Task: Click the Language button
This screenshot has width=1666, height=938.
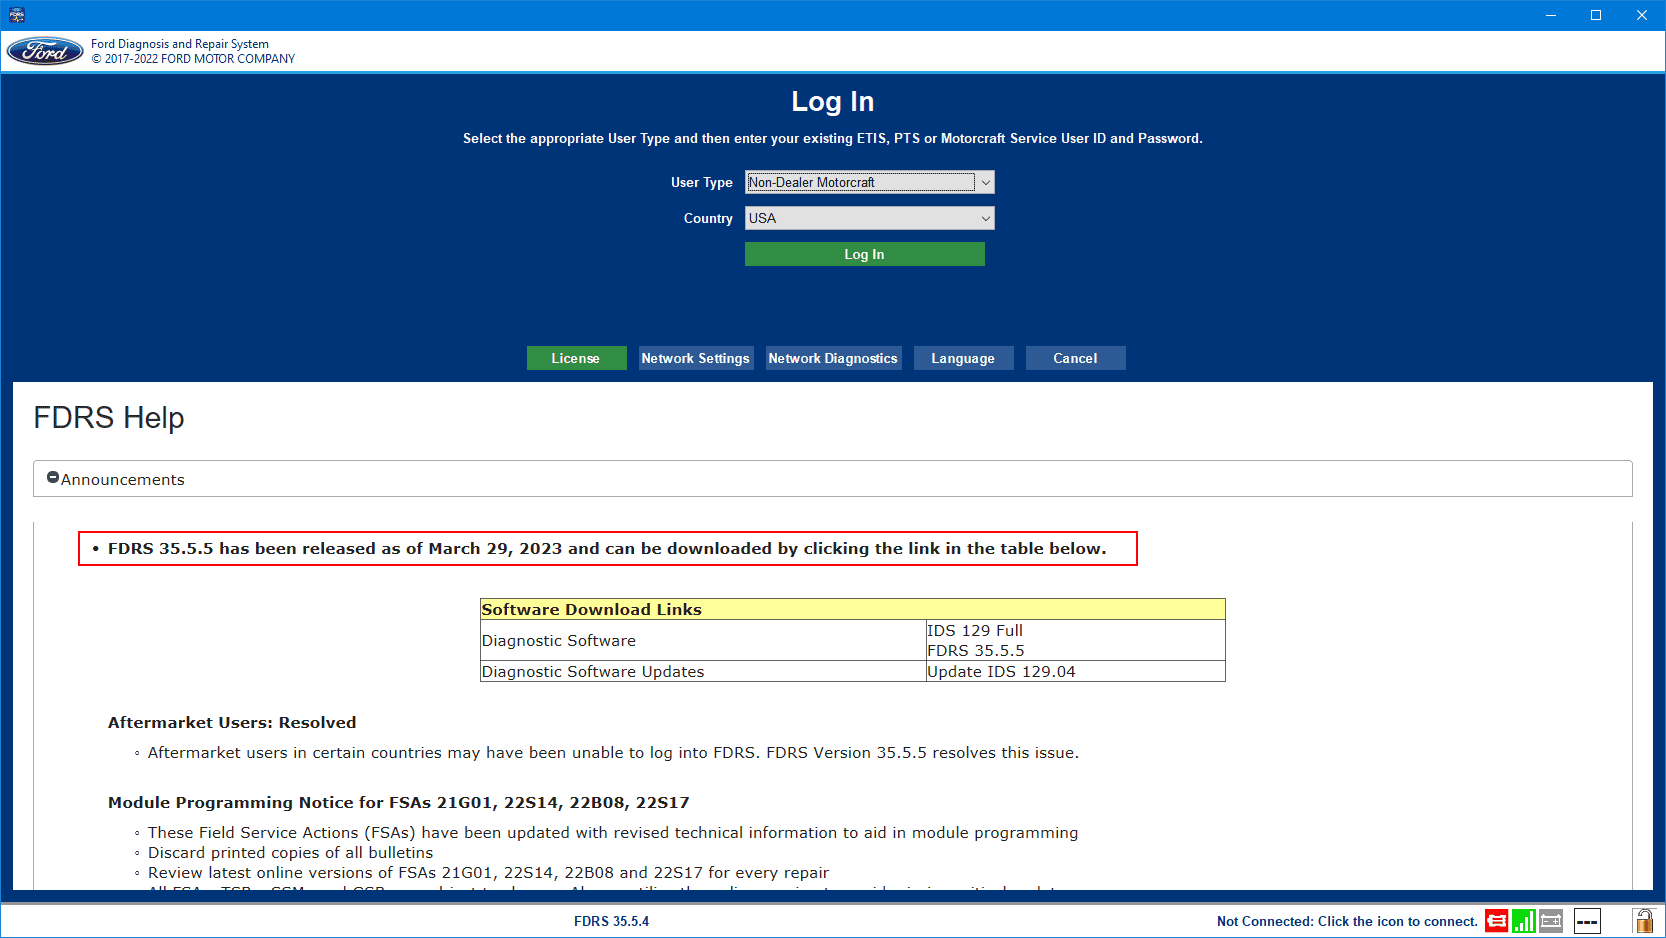Action: click(x=963, y=358)
